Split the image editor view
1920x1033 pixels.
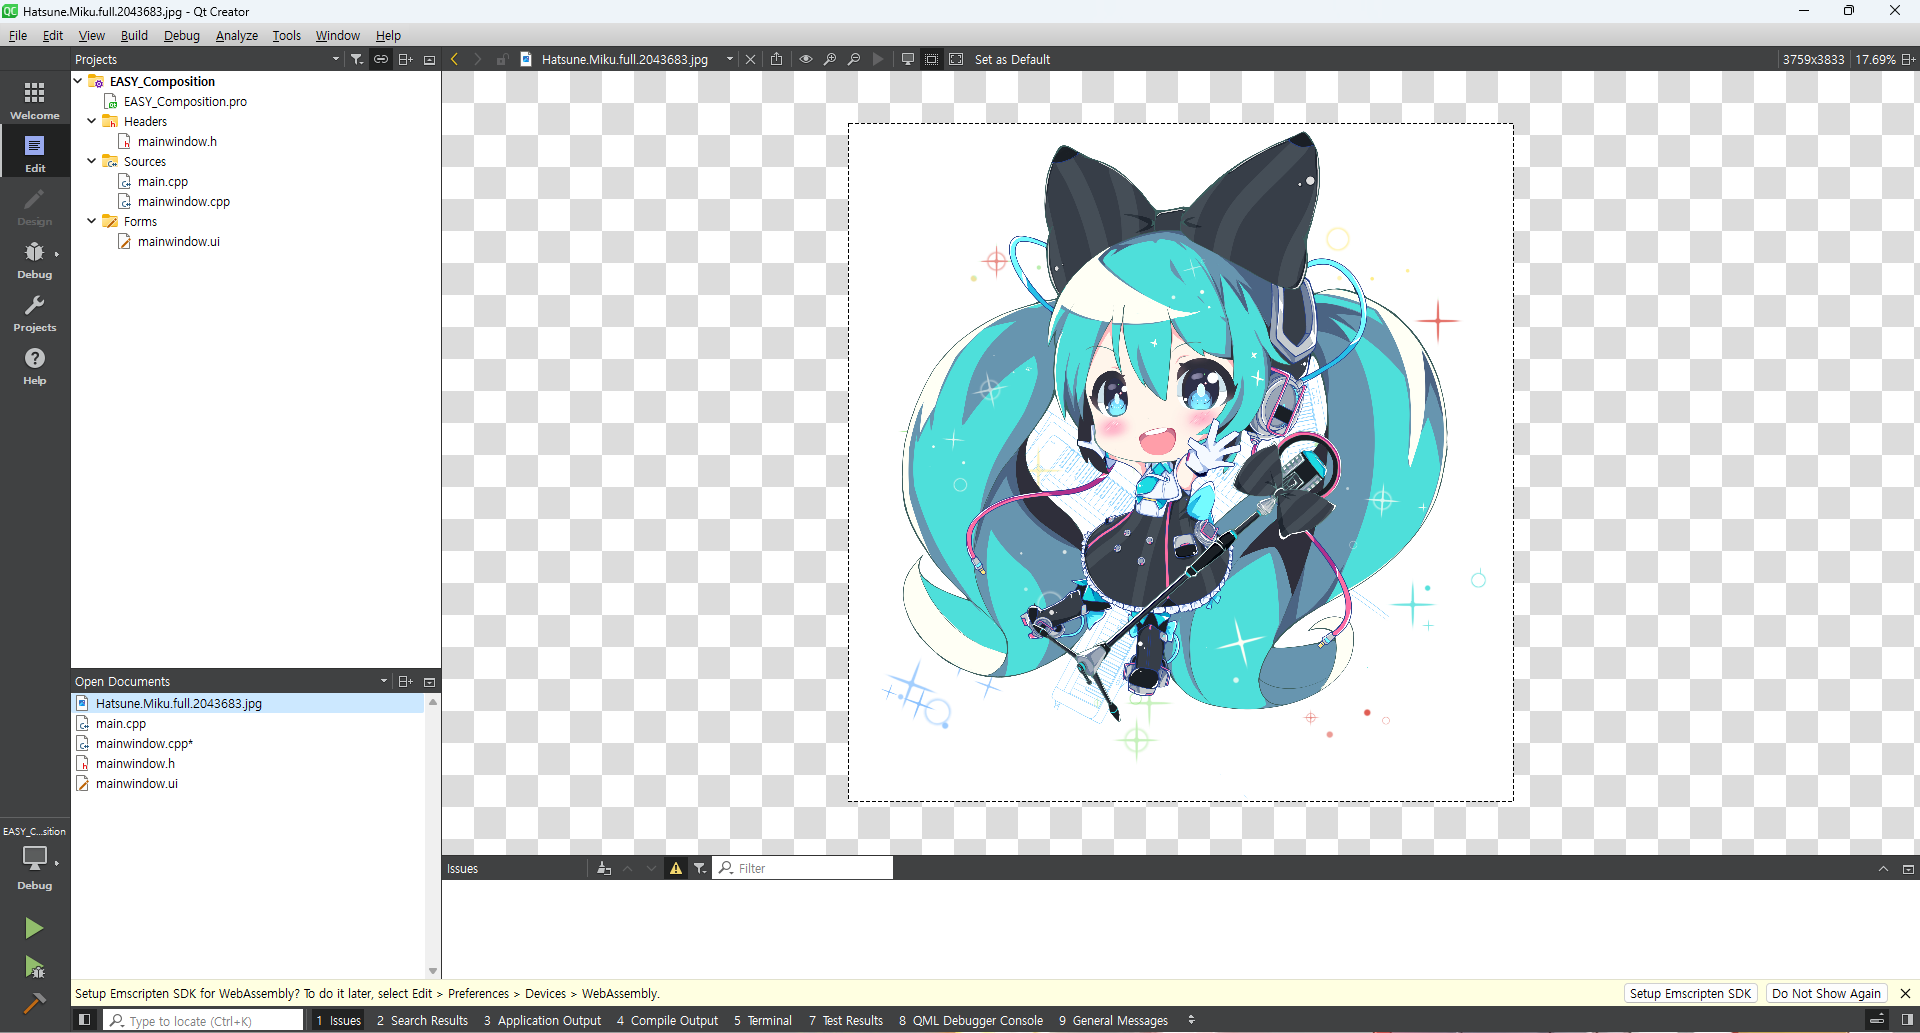[x=1908, y=59]
